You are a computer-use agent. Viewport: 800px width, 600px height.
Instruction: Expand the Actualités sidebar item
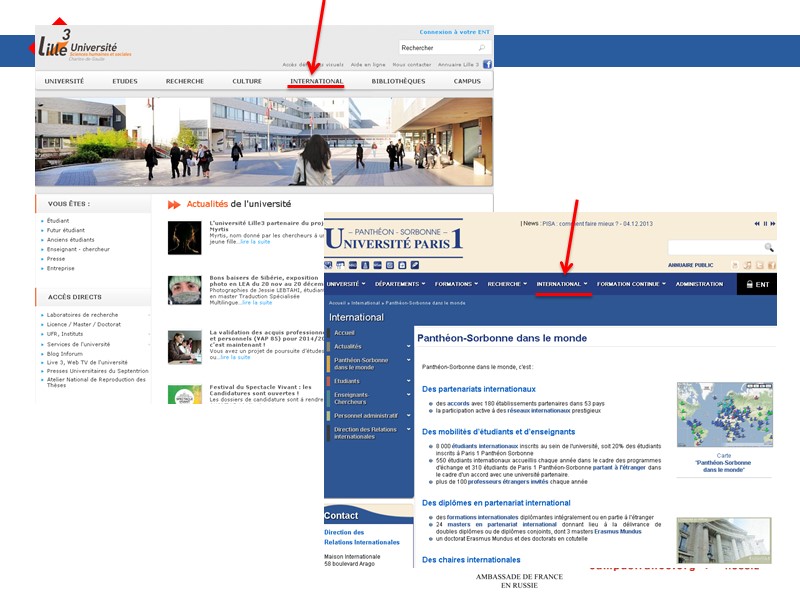(x=409, y=346)
